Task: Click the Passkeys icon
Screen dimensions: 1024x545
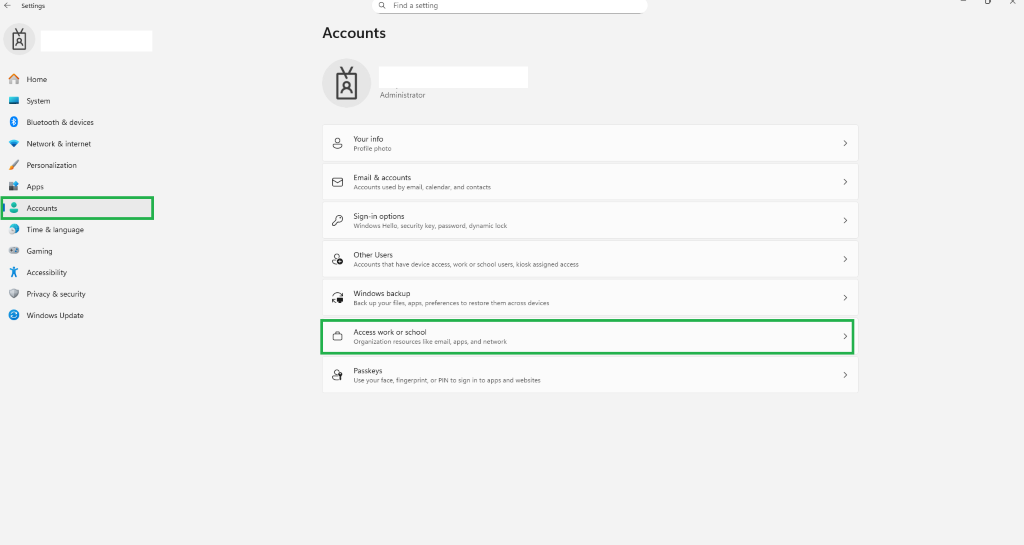Action: pos(338,375)
